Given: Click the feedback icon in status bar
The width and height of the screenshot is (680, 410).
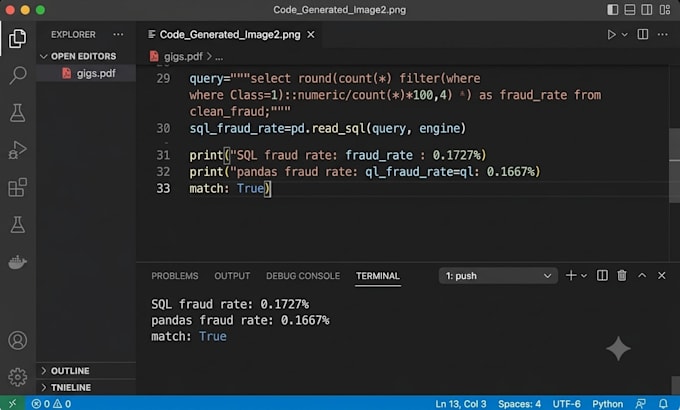Looking at the screenshot, I should point(640,404).
